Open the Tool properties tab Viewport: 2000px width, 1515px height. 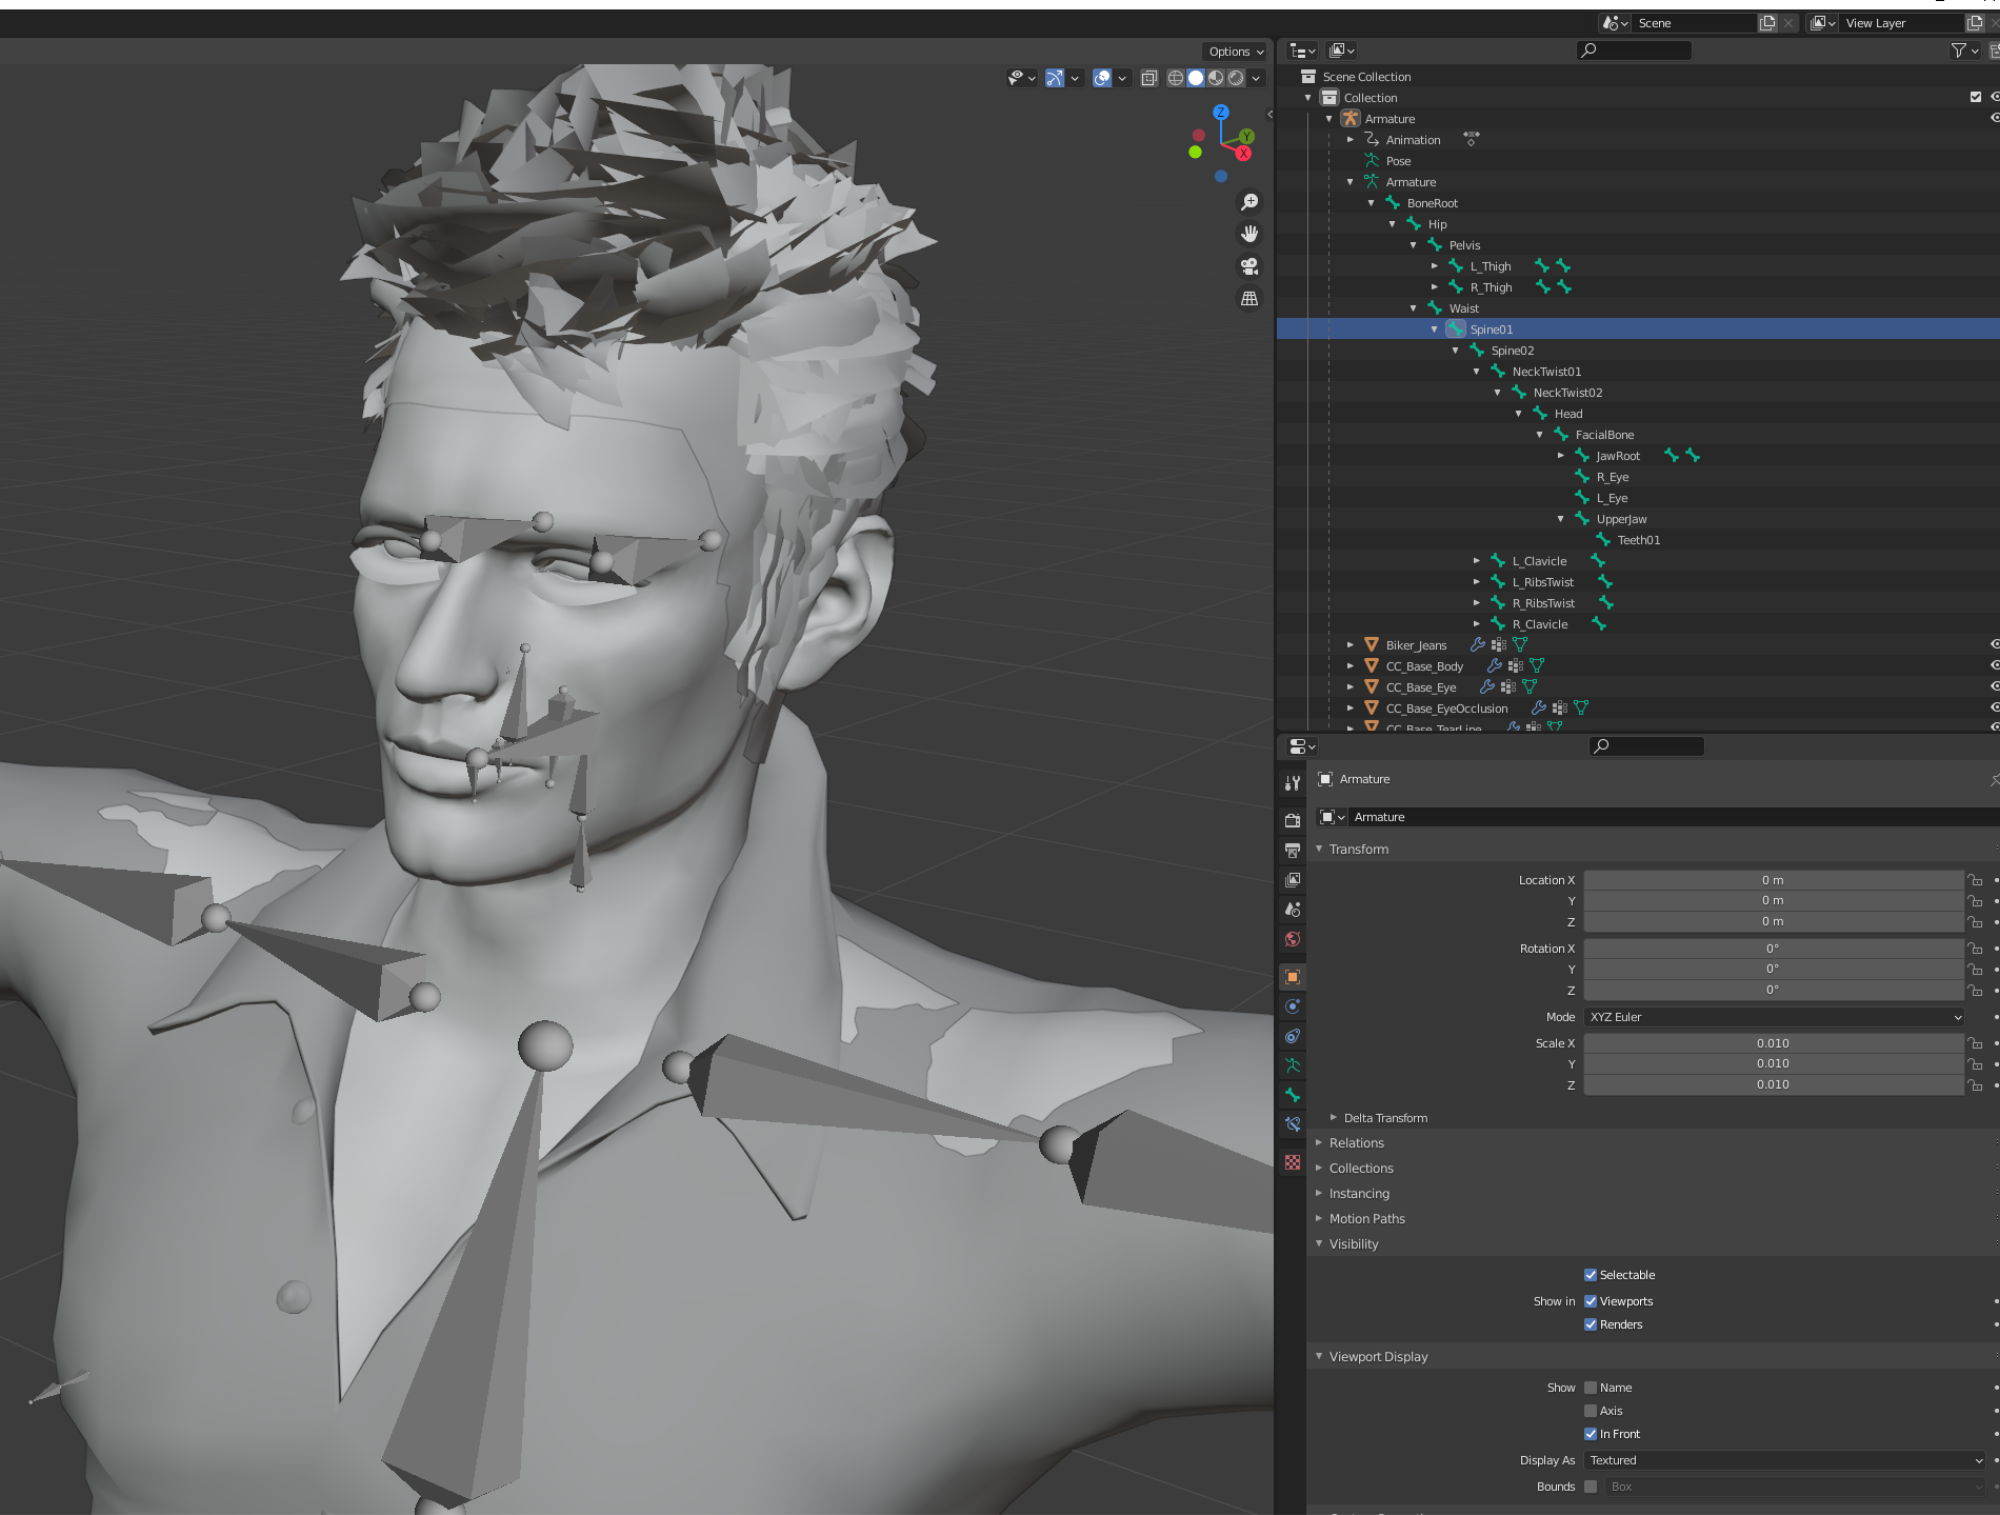pyautogui.click(x=1292, y=783)
